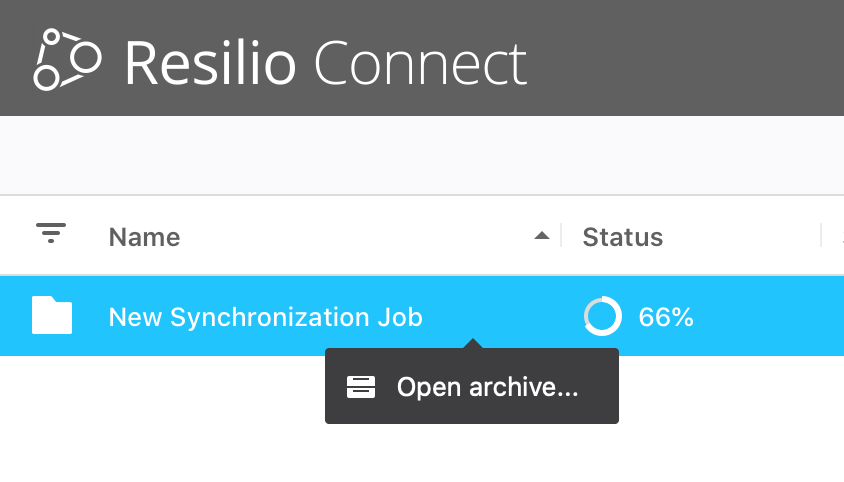Open the column filter icon
The width and height of the screenshot is (844, 482).
pyautogui.click(x=51, y=234)
